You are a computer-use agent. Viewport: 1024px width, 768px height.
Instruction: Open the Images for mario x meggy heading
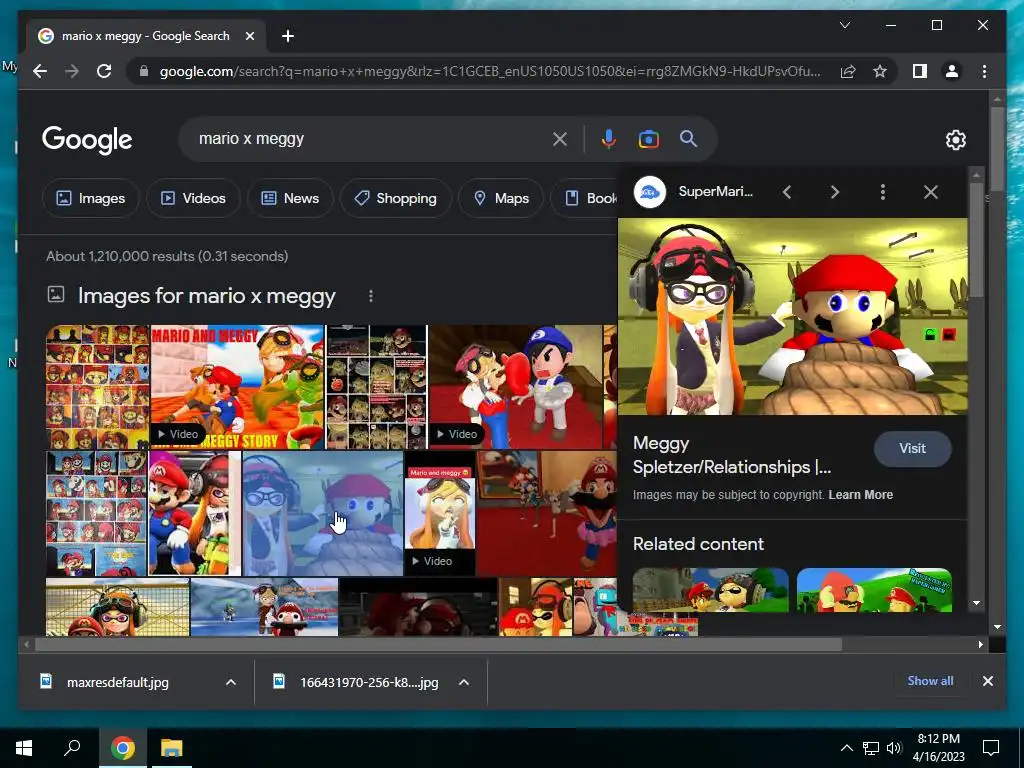206,296
